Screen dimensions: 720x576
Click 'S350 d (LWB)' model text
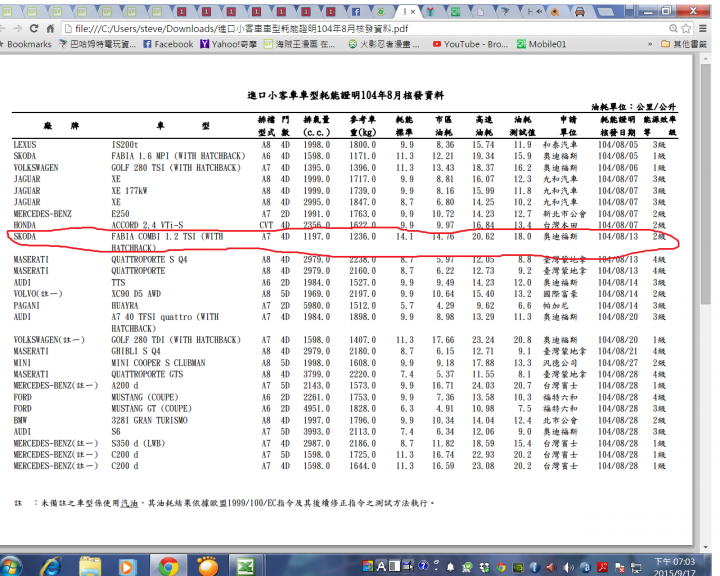point(138,444)
